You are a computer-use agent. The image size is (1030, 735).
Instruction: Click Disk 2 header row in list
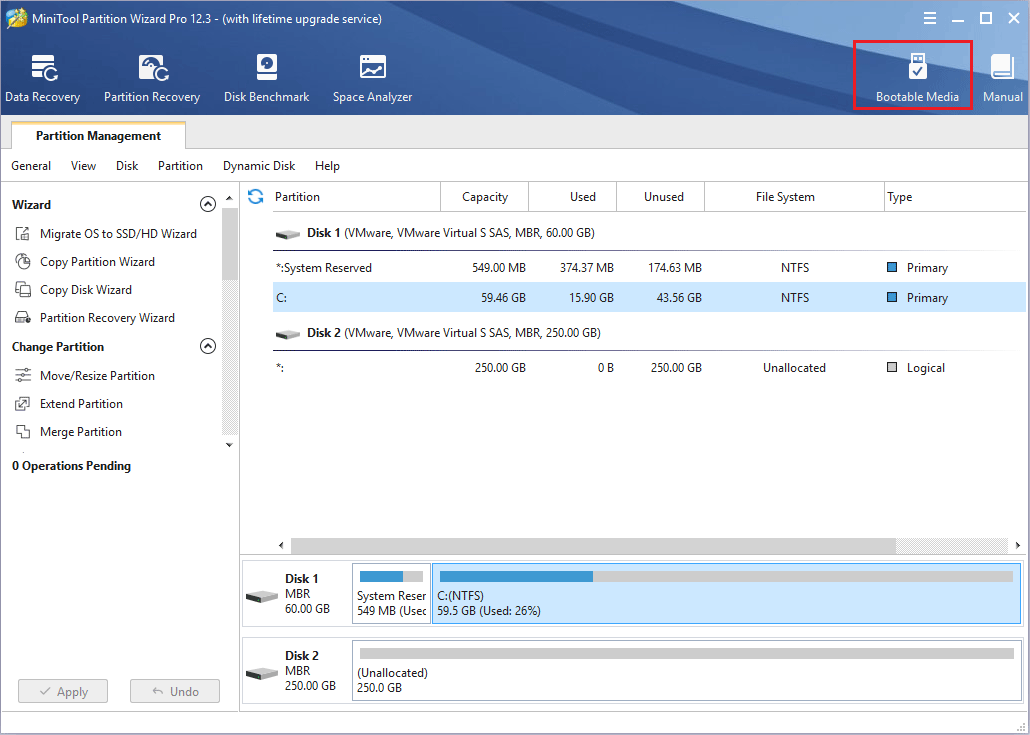tap(649, 333)
